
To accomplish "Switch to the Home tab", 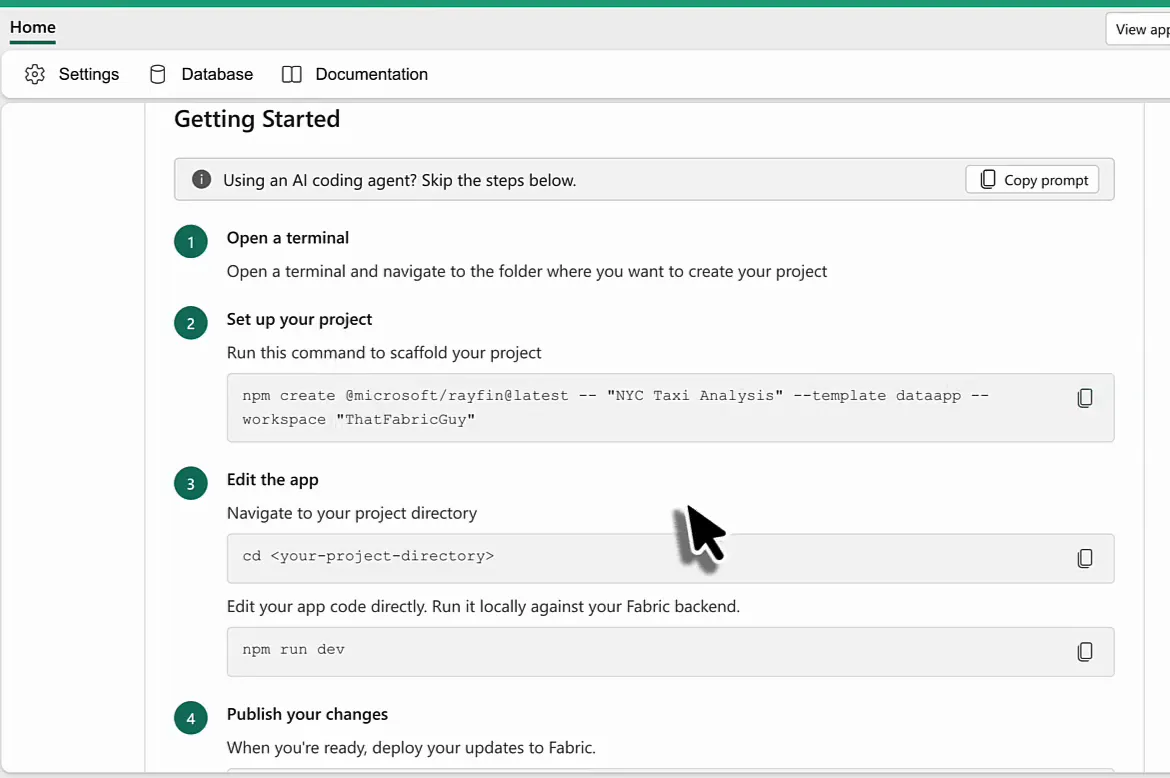I will (x=33, y=28).
